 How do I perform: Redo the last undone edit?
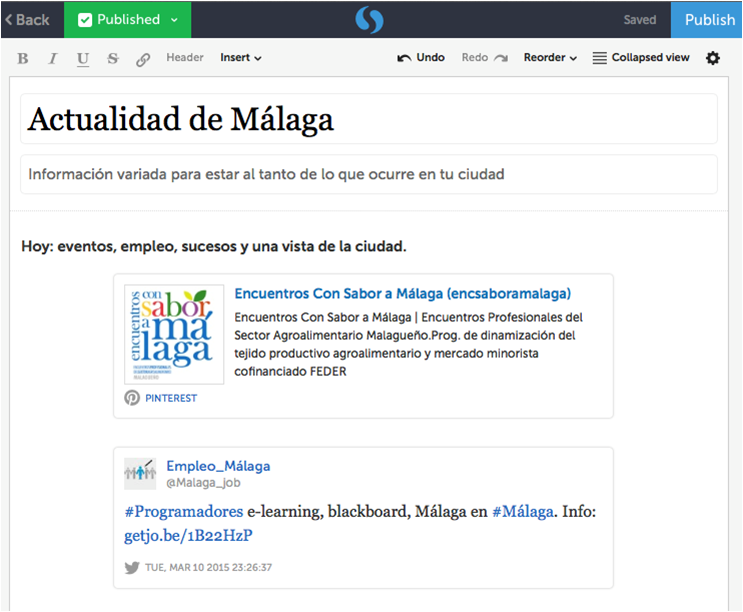point(485,58)
